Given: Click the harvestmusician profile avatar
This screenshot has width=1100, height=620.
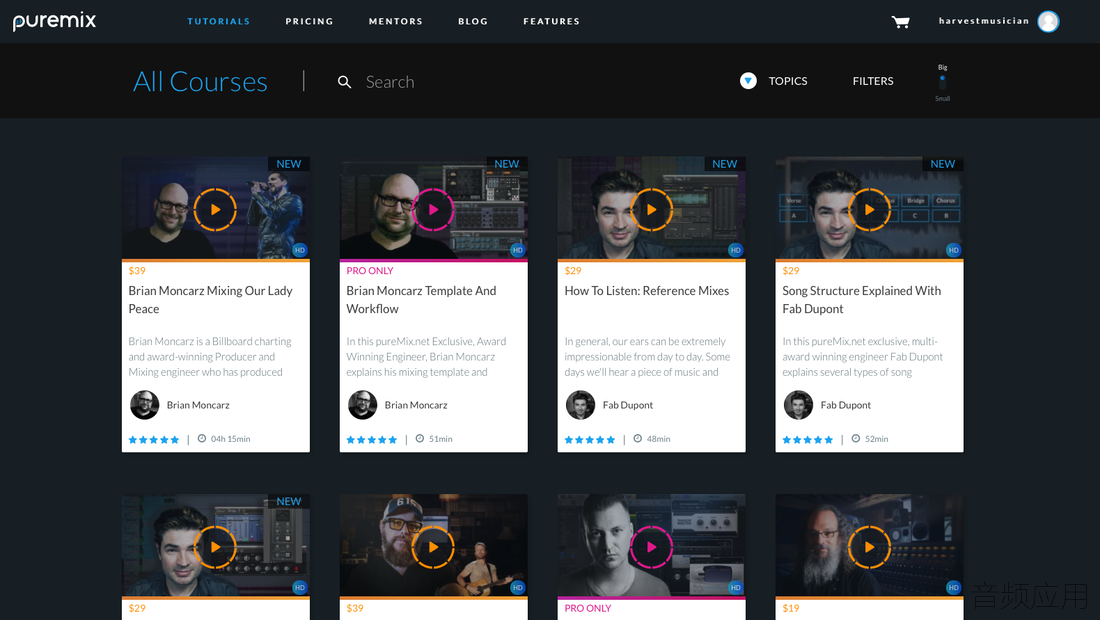Looking at the screenshot, I should click(1048, 22).
